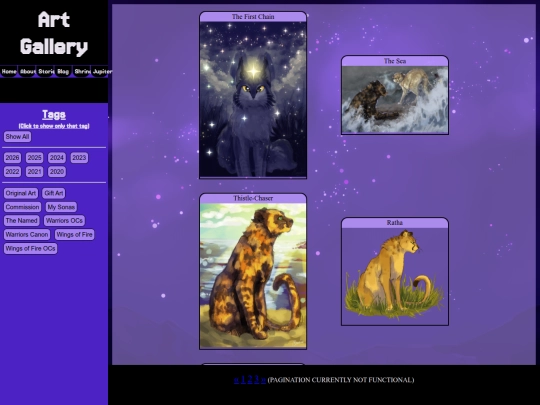Click the previous page « link
This screenshot has height=405, width=540.
coord(236,380)
